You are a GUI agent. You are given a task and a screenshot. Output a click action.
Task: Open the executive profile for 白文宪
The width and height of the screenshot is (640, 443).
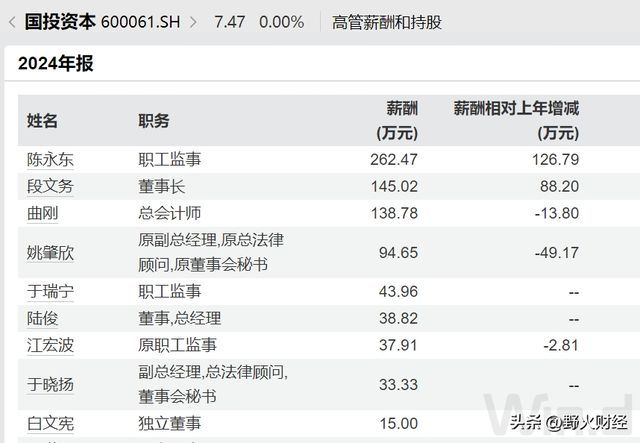click(50, 424)
